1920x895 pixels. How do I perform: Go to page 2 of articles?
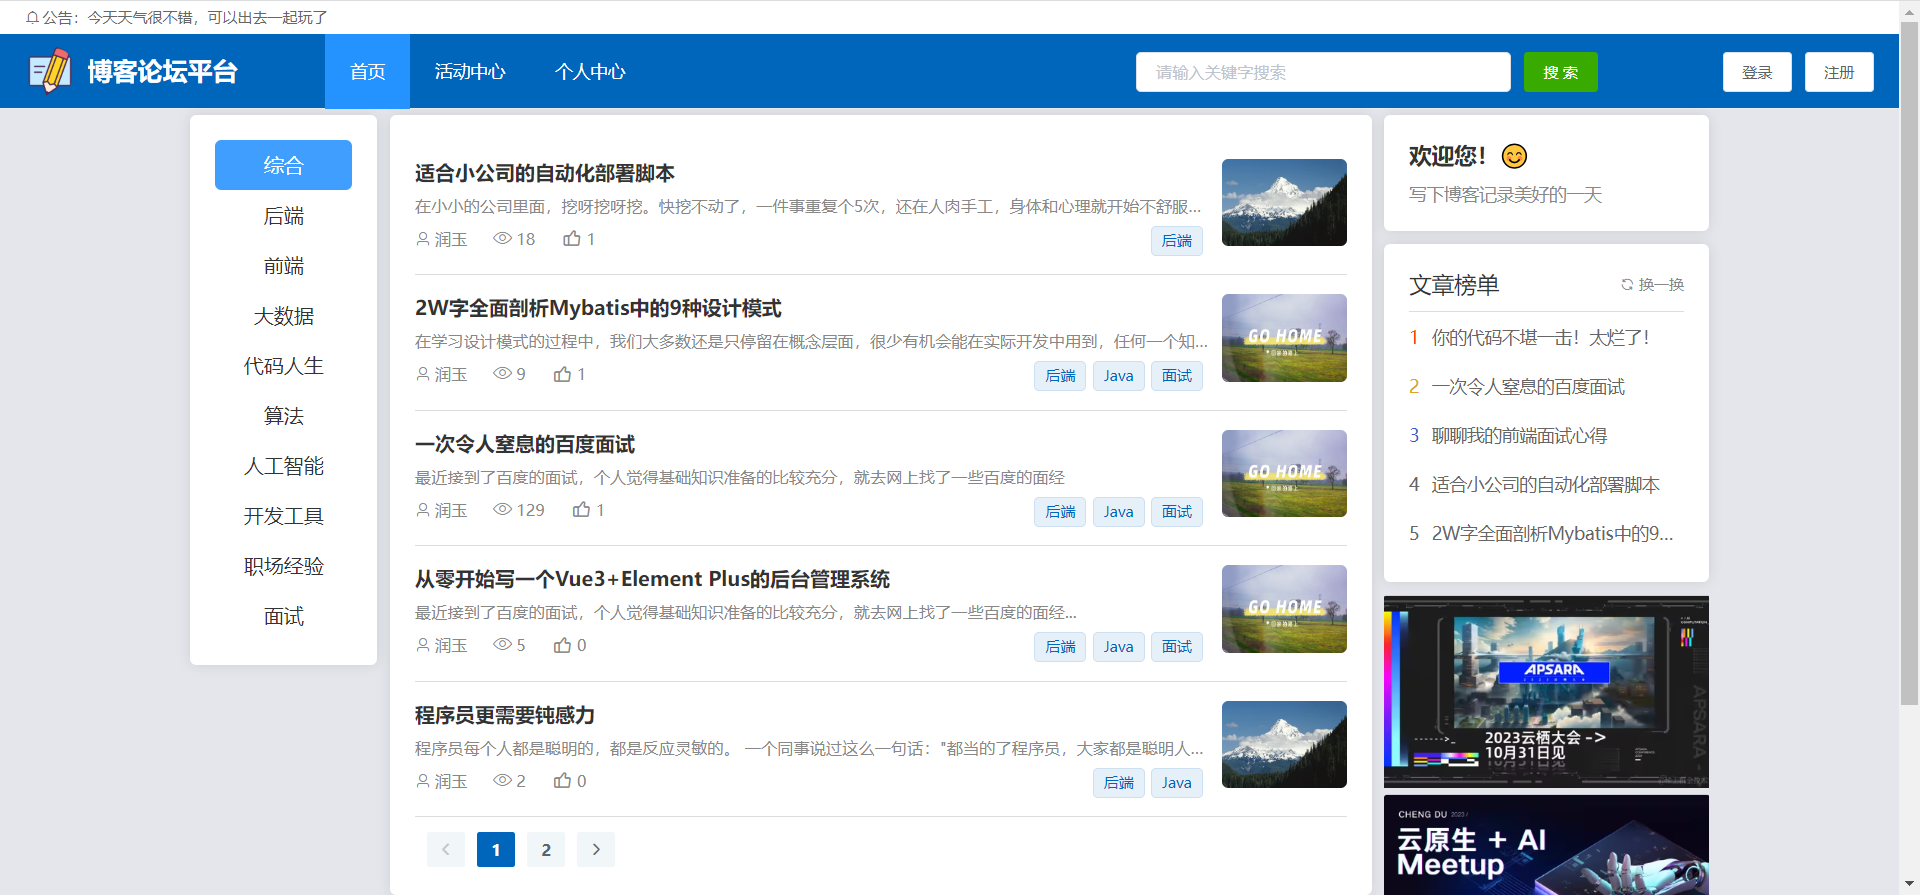click(x=546, y=849)
